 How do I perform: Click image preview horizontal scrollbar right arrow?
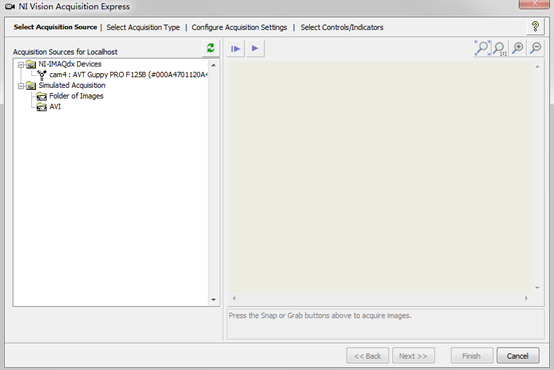click(x=526, y=298)
